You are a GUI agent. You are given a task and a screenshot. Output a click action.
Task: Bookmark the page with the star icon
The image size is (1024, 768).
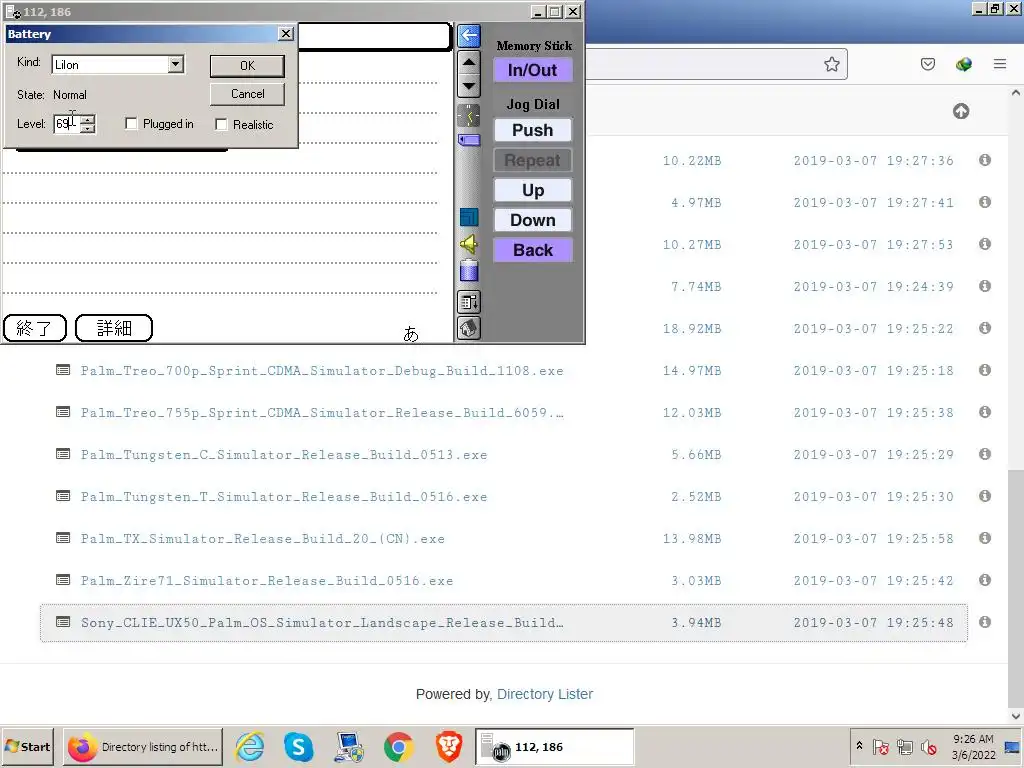831,64
